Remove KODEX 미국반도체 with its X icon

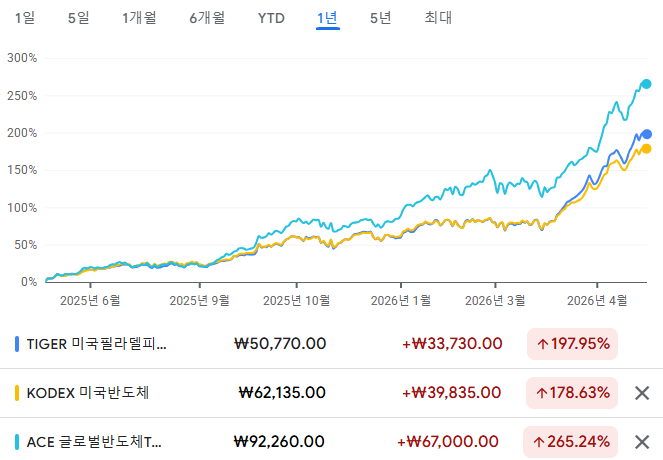pyautogui.click(x=642, y=393)
